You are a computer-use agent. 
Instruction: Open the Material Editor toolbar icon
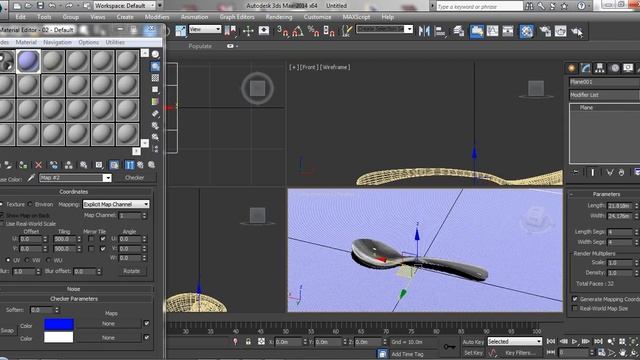click(x=527, y=31)
